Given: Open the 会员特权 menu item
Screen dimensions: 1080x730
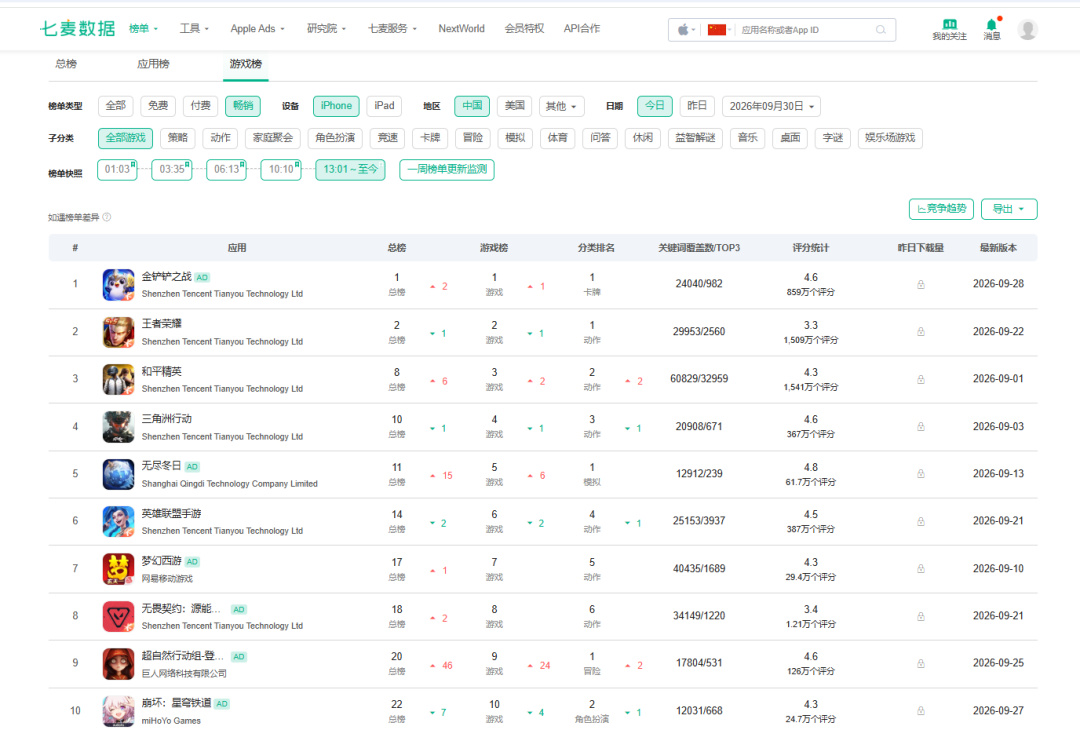Looking at the screenshot, I should click(x=524, y=28).
